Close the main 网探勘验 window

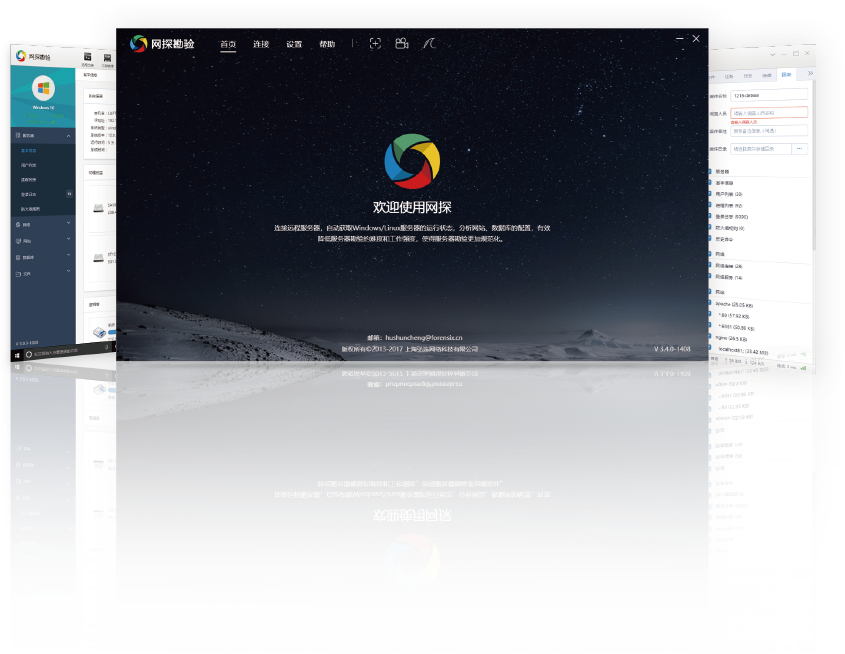(696, 39)
